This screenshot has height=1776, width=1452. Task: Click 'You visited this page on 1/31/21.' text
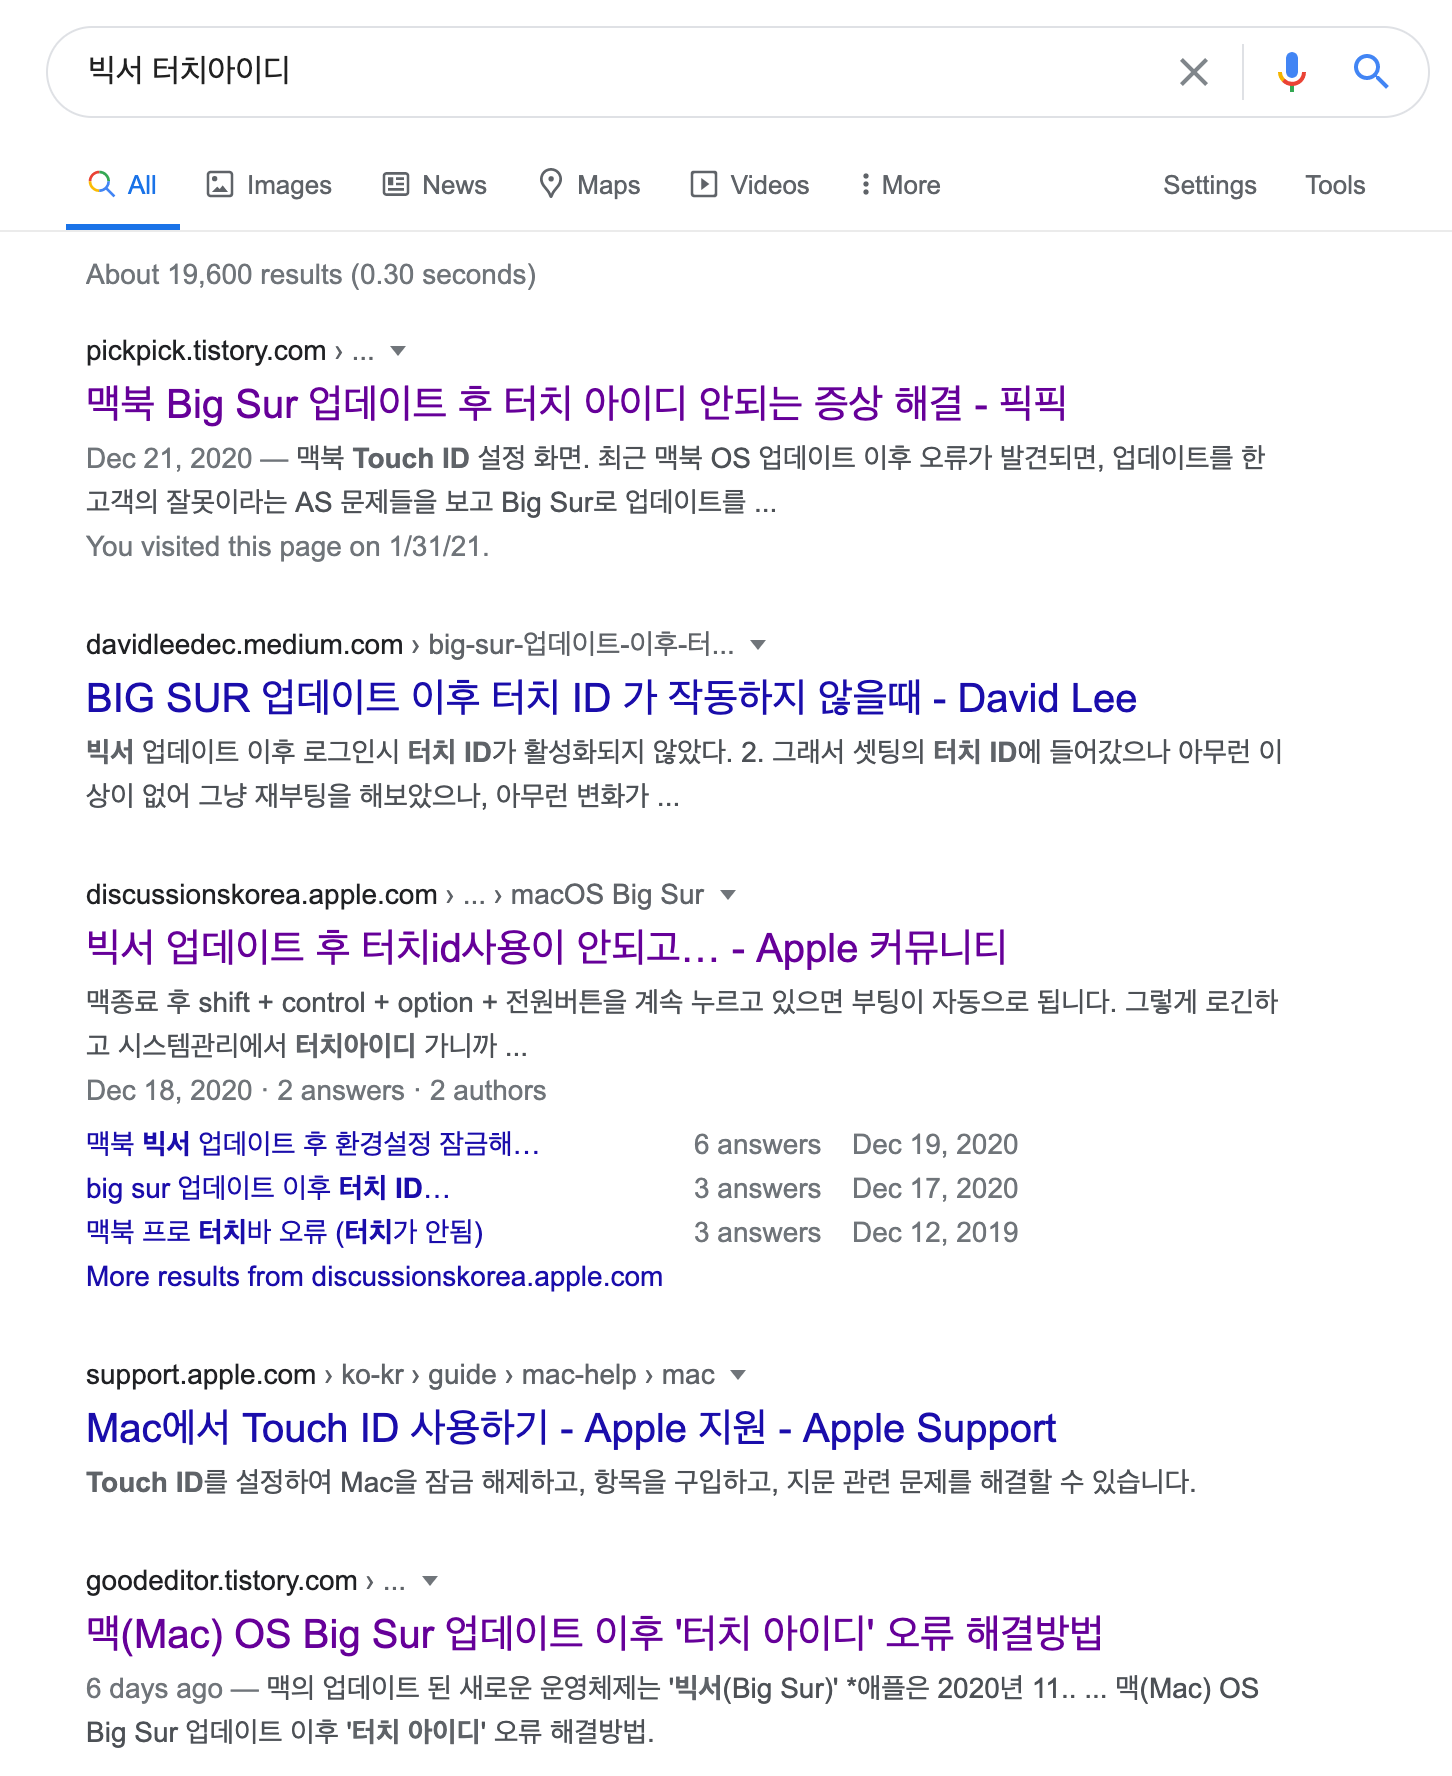[288, 547]
